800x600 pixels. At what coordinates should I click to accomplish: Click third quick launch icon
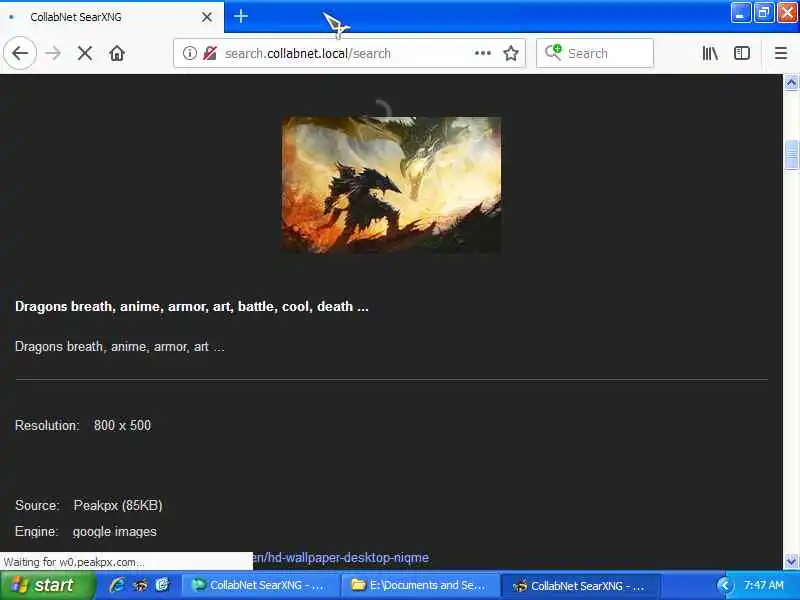click(x=162, y=585)
